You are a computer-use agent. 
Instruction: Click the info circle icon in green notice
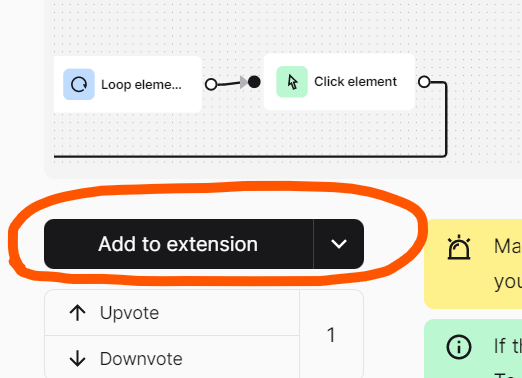click(459, 347)
